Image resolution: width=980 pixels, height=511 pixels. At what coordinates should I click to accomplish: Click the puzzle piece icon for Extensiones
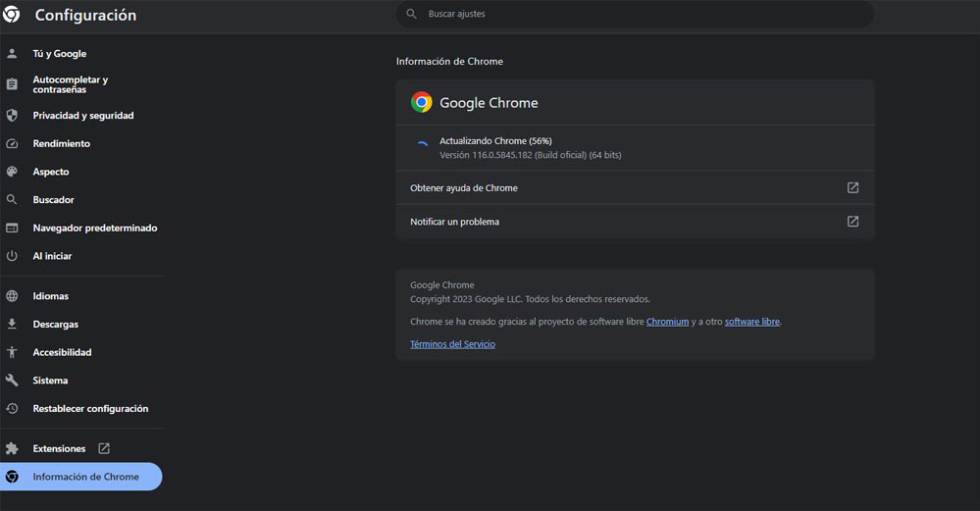point(12,448)
